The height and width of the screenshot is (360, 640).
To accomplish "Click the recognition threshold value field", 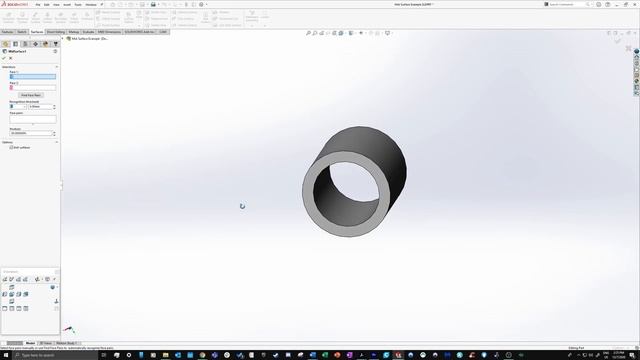I will 40,107.
